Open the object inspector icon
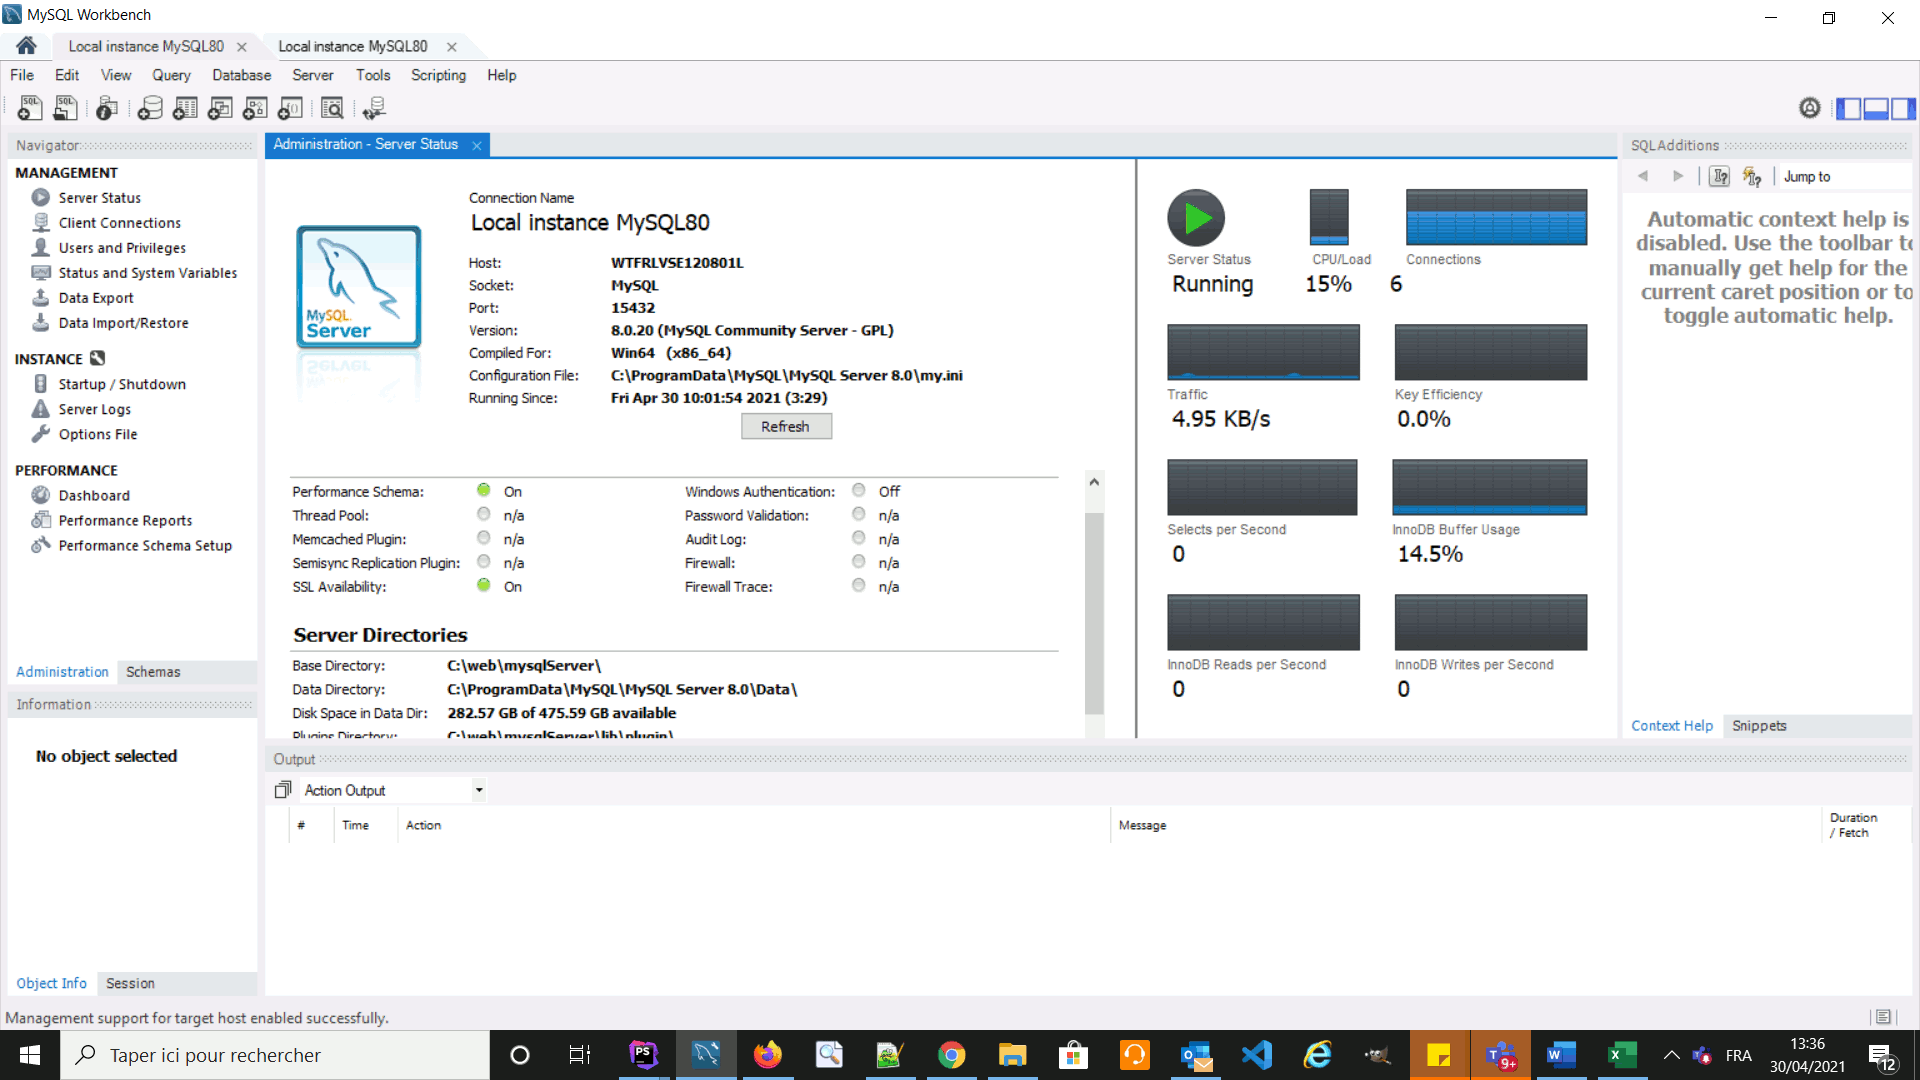Image resolution: width=1920 pixels, height=1080 pixels. (x=107, y=108)
